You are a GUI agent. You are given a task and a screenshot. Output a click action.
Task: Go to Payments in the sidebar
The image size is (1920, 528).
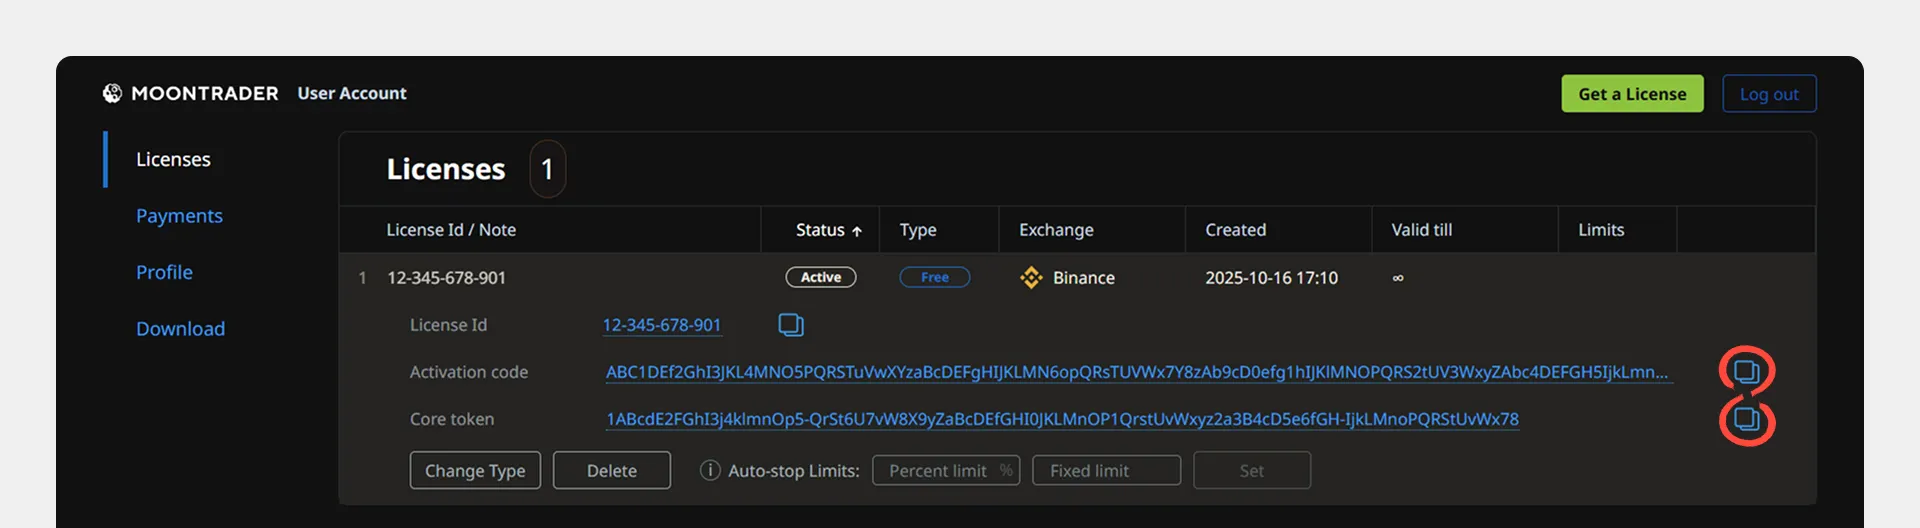point(179,216)
